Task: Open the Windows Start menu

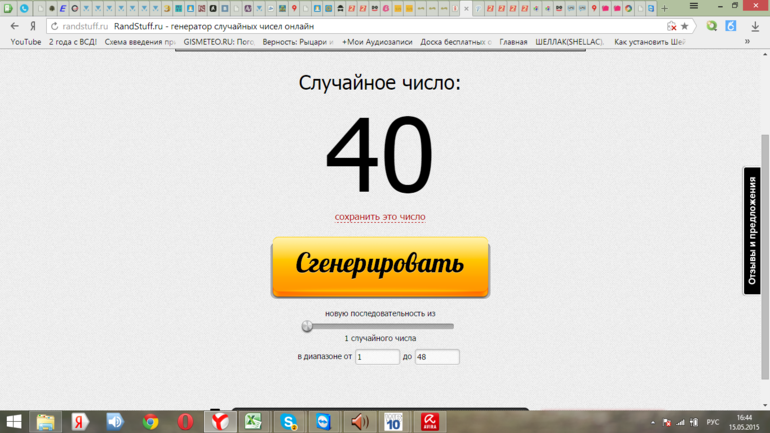Action: pos(14,422)
